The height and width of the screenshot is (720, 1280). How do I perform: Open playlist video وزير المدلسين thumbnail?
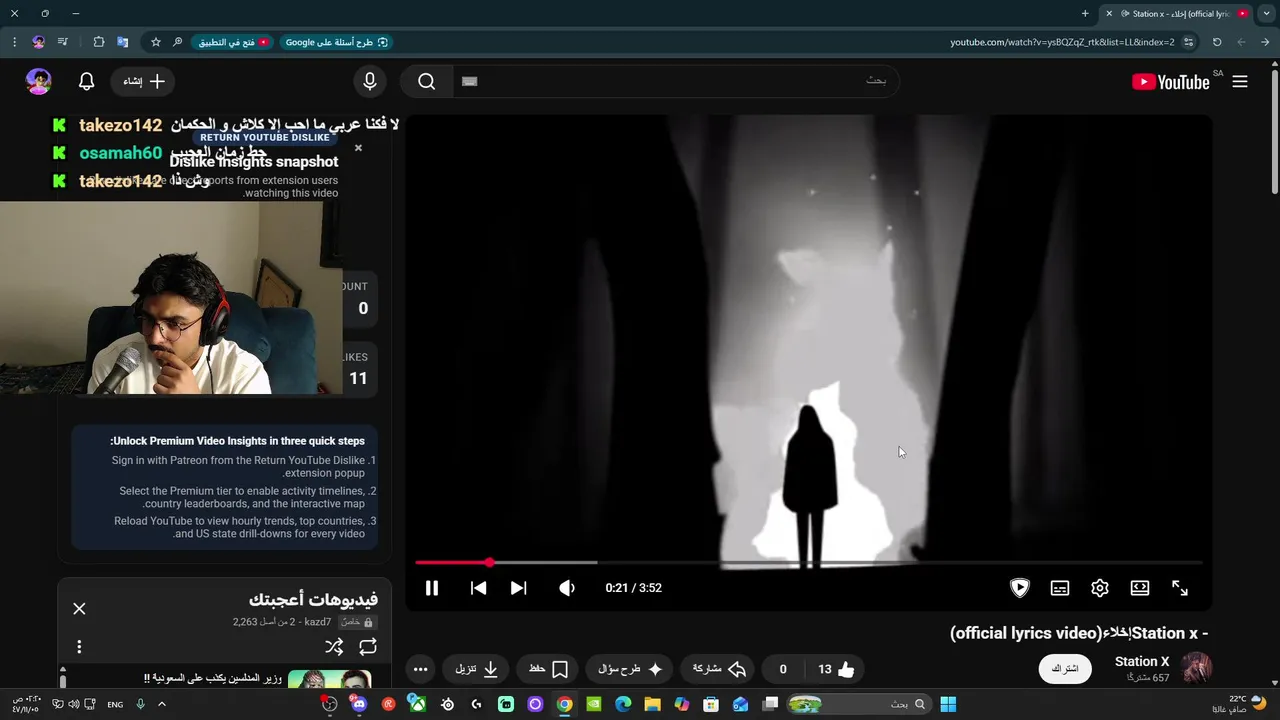tap(329, 680)
